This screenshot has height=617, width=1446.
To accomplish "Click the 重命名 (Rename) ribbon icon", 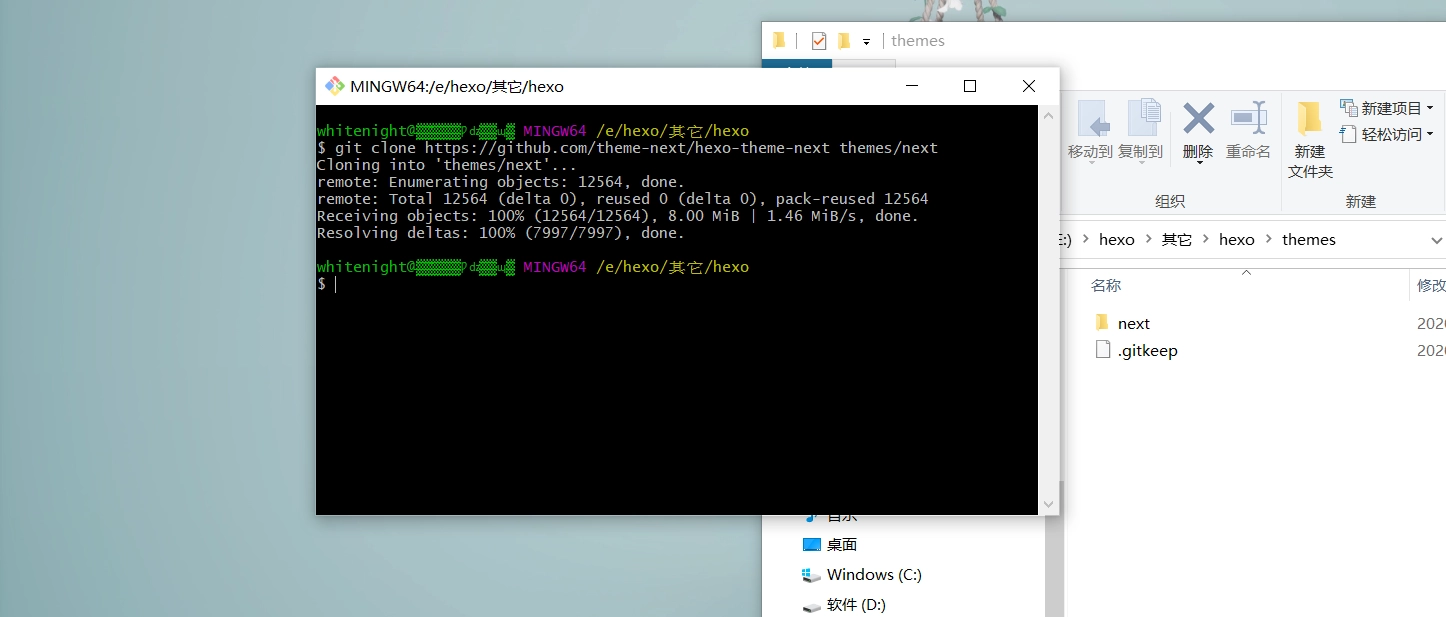I will tap(1248, 119).
